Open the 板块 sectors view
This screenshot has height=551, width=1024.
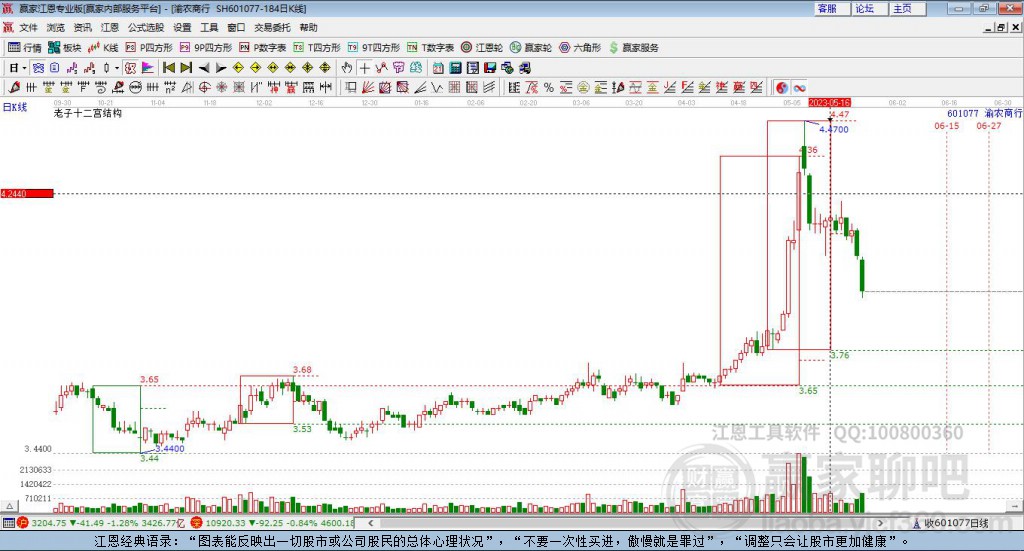64,48
